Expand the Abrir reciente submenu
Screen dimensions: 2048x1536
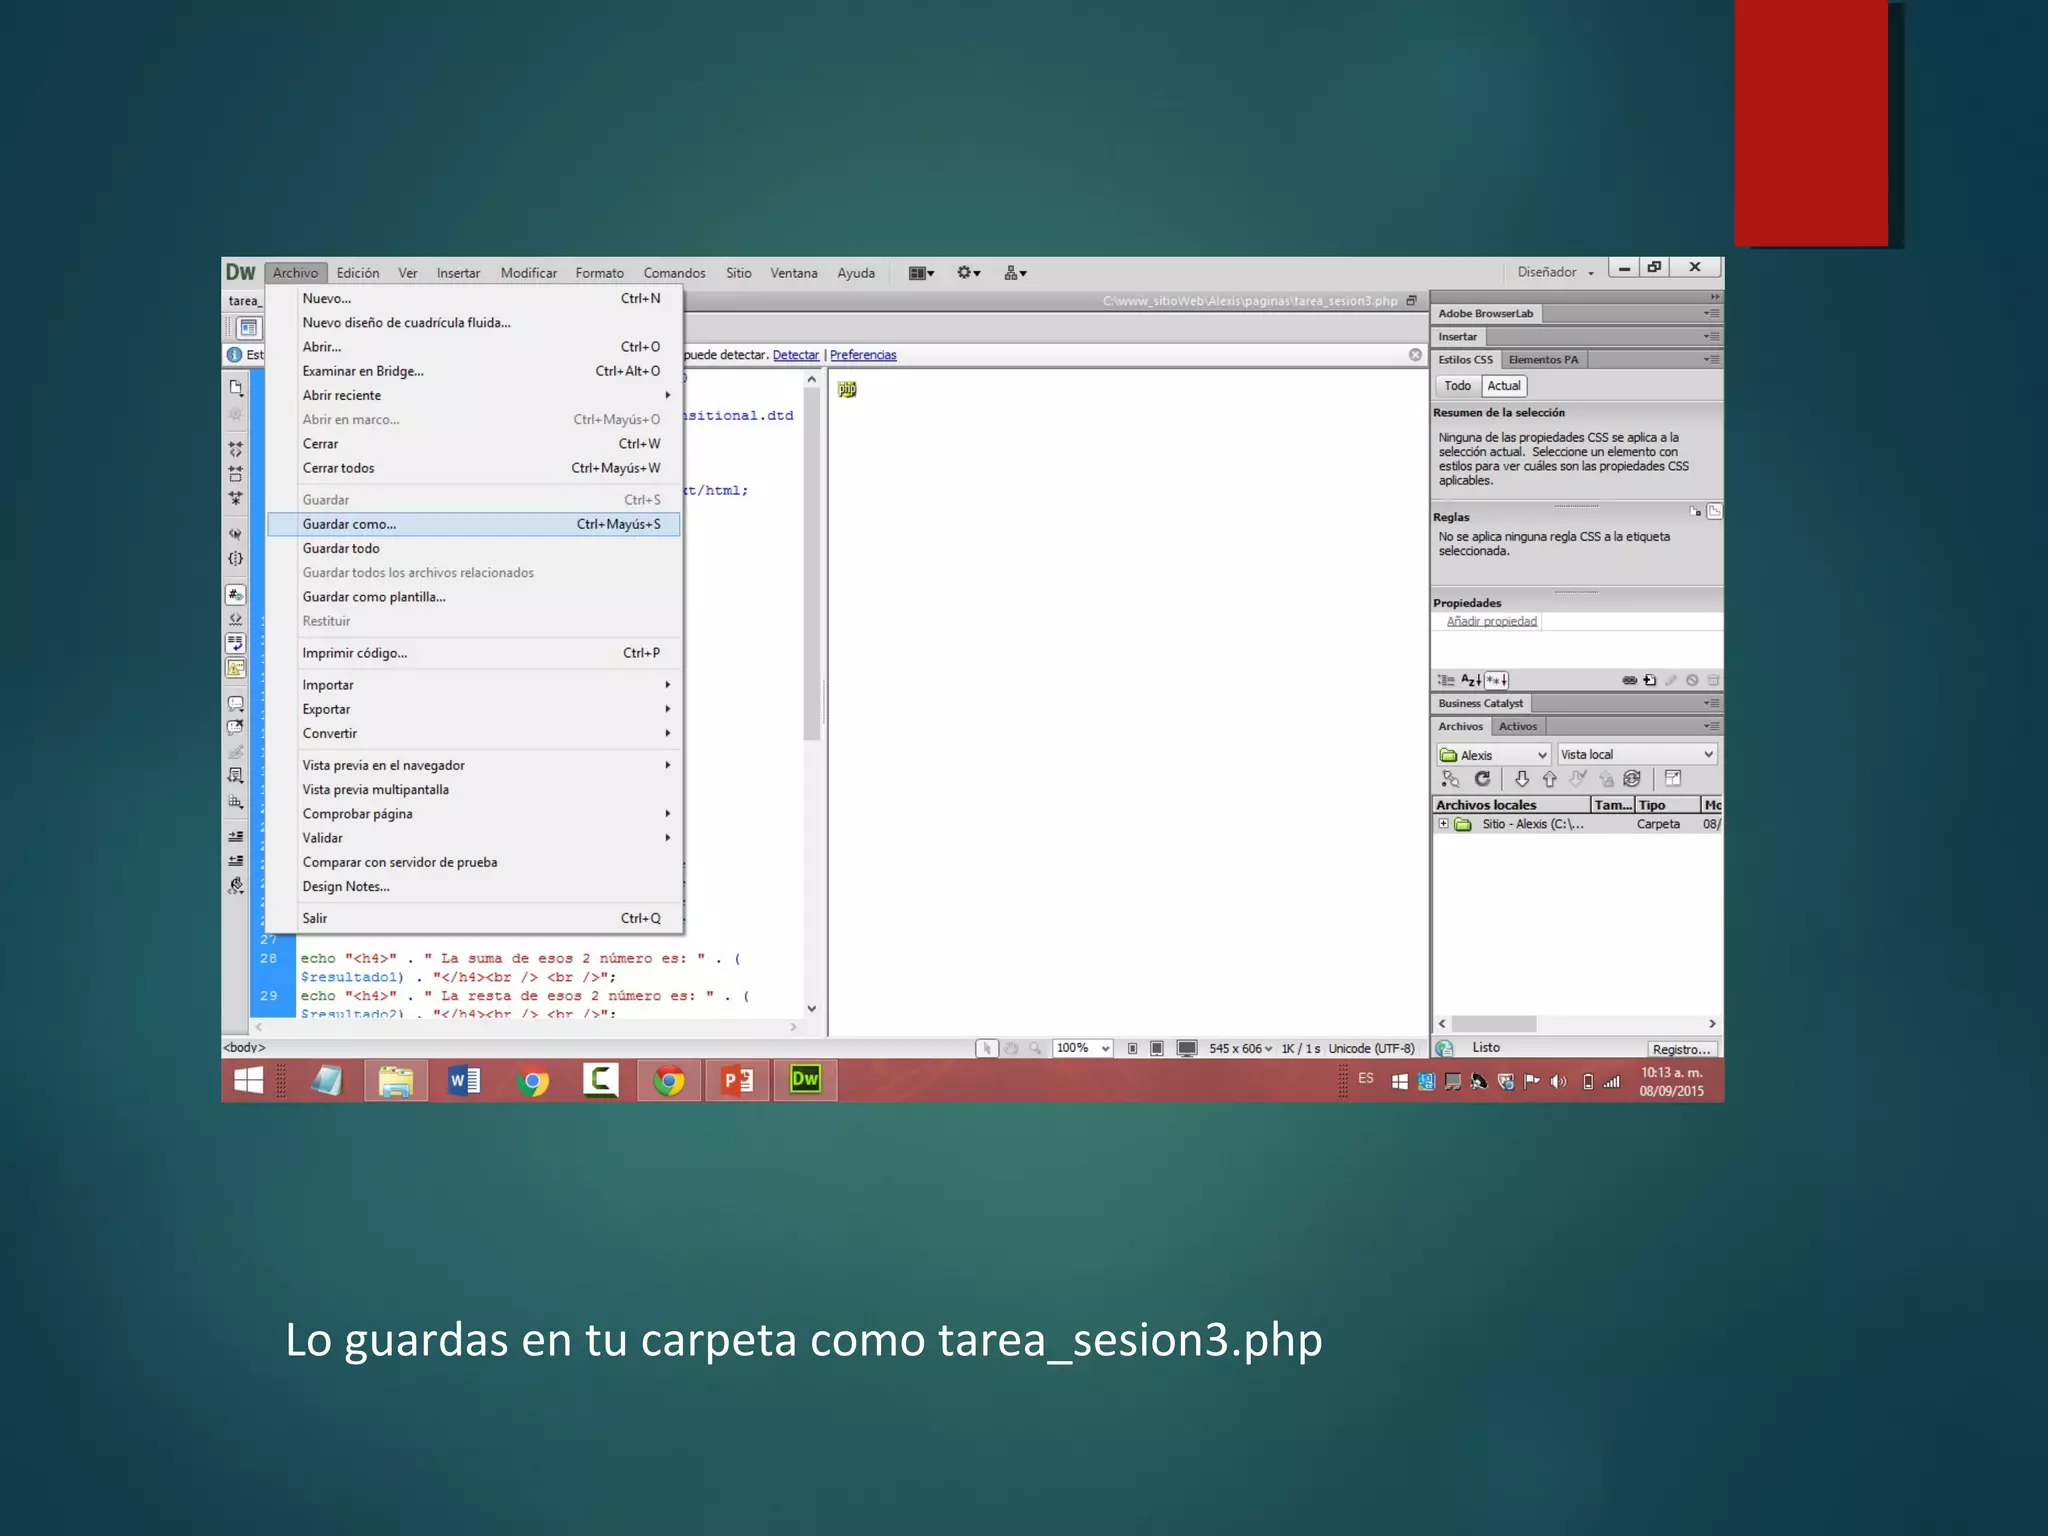tap(474, 395)
